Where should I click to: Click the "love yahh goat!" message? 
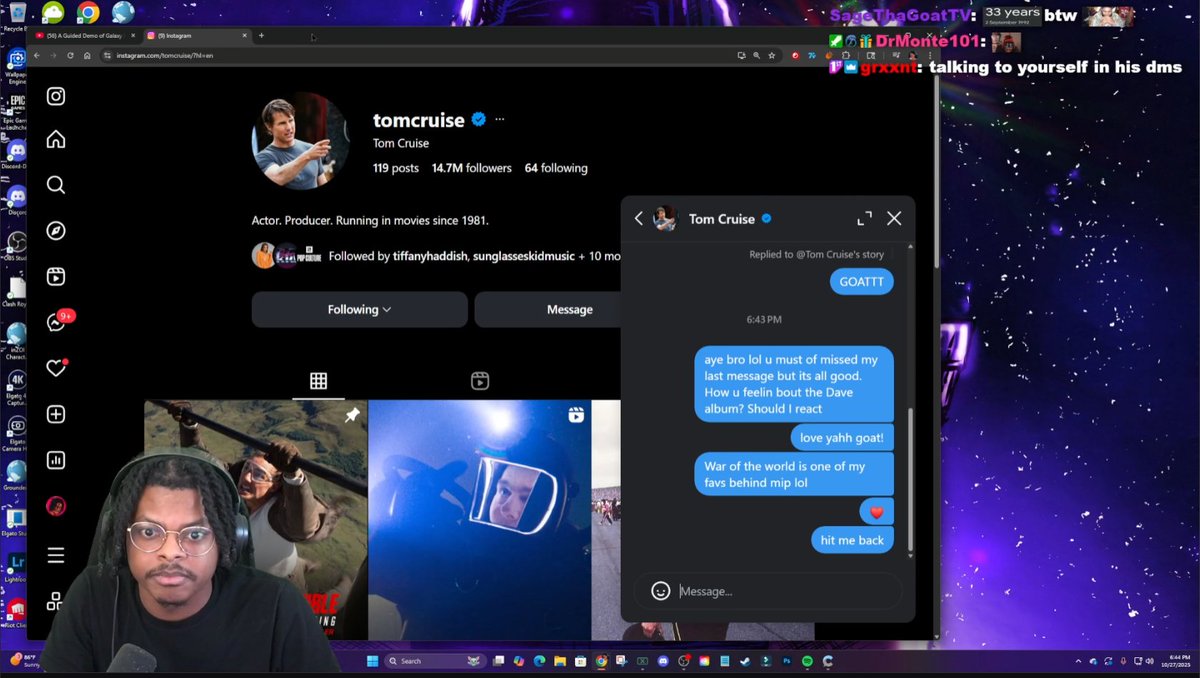[x=841, y=437]
